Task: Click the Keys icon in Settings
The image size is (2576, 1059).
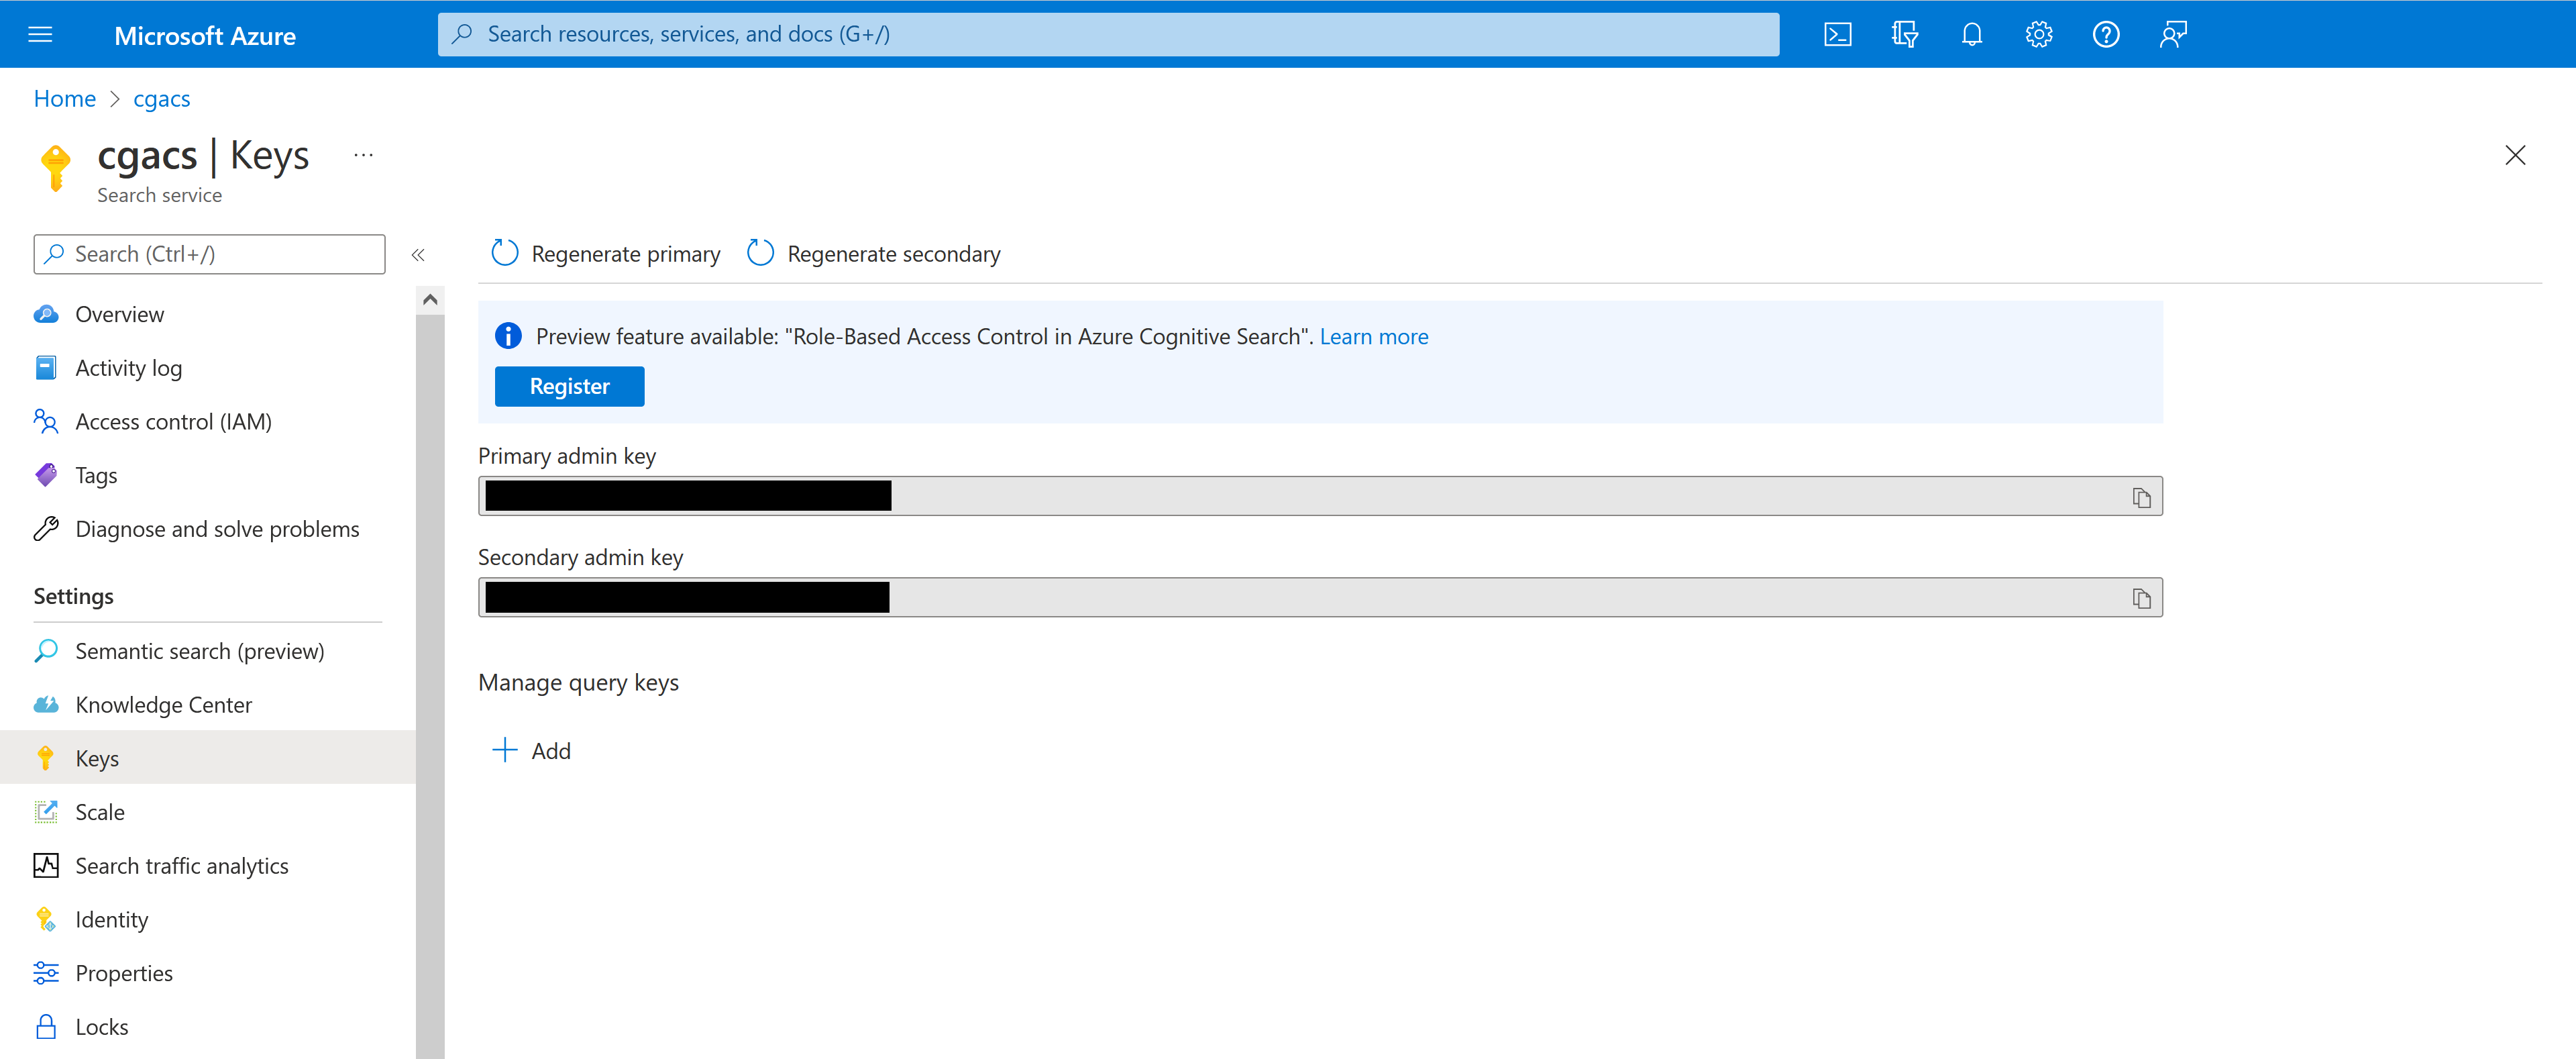Action: (x=48, y=758)
